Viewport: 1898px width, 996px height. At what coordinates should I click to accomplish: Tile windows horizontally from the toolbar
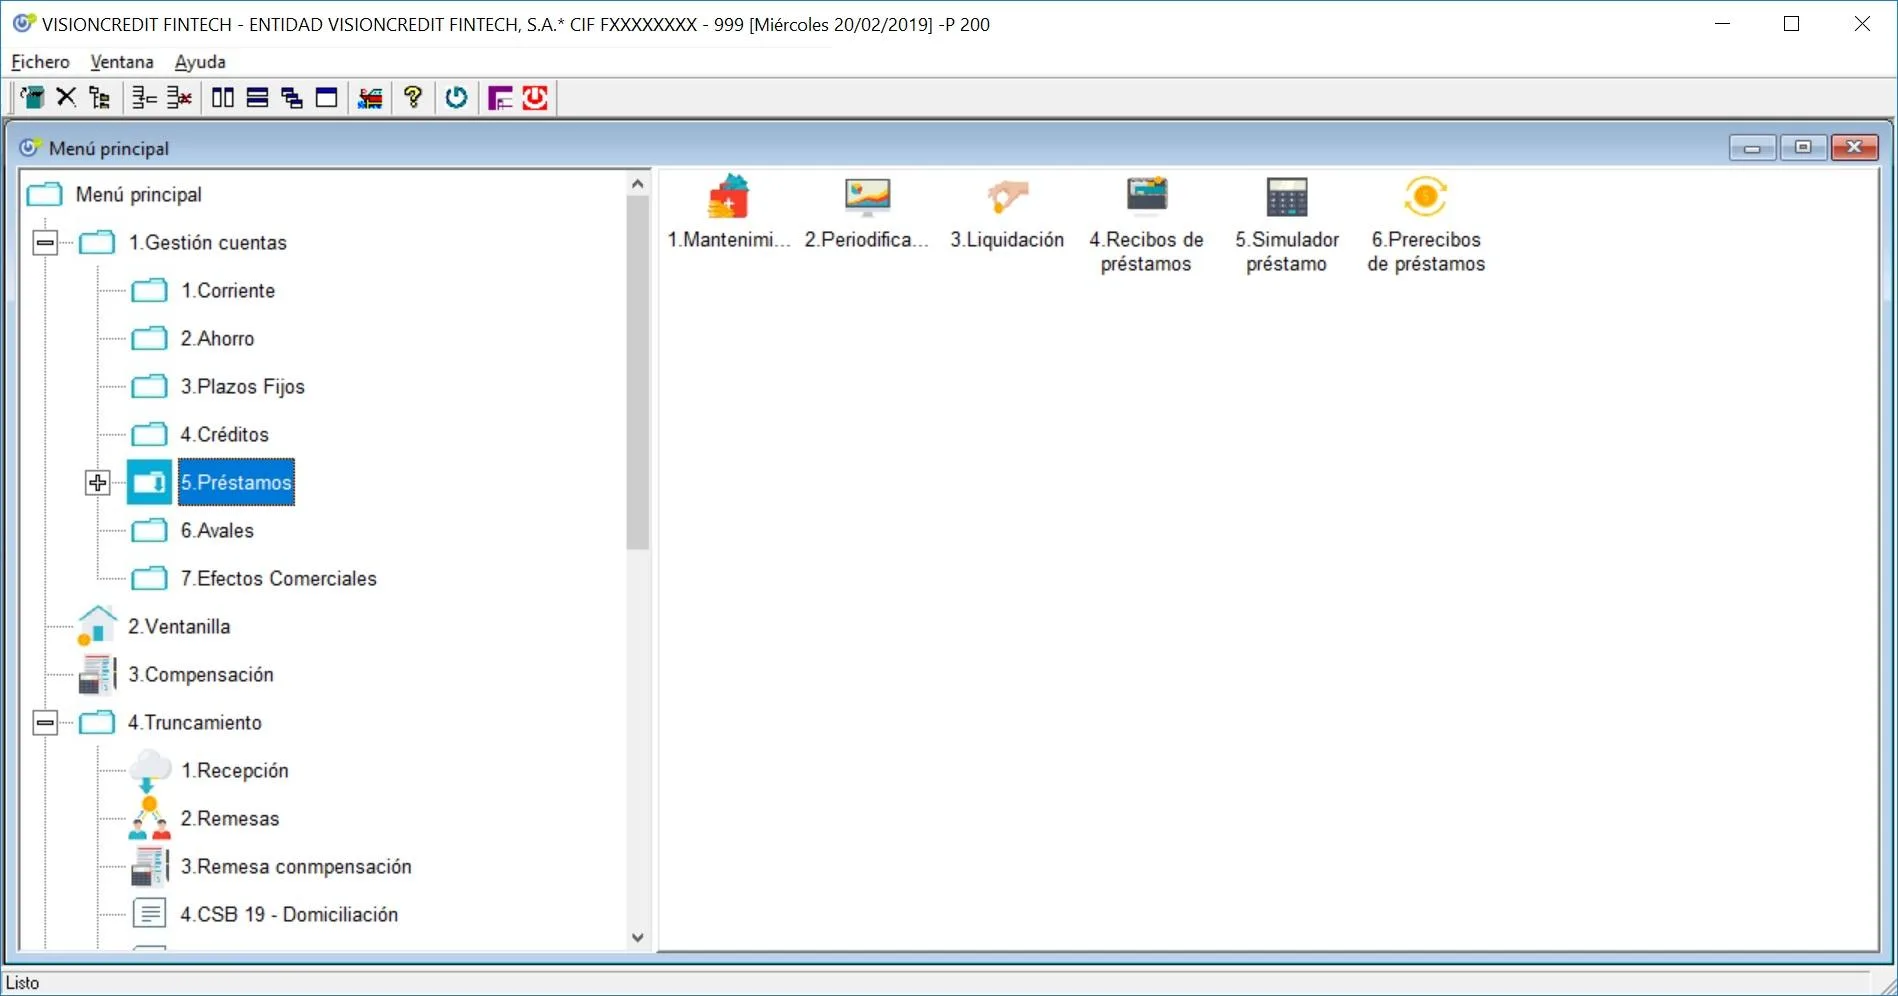click(x=257, y=97)
